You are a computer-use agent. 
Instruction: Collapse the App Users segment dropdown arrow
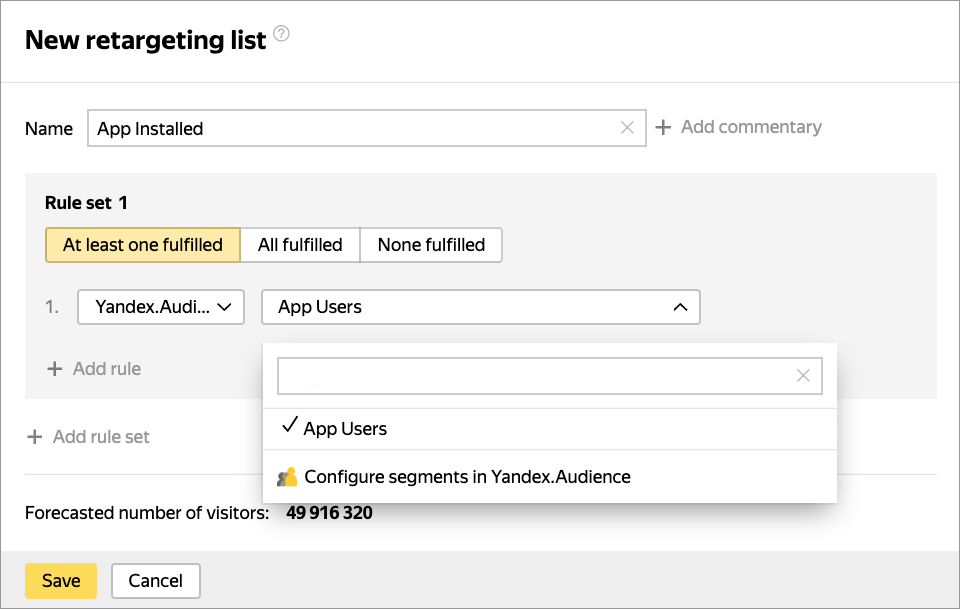(680, 307)
